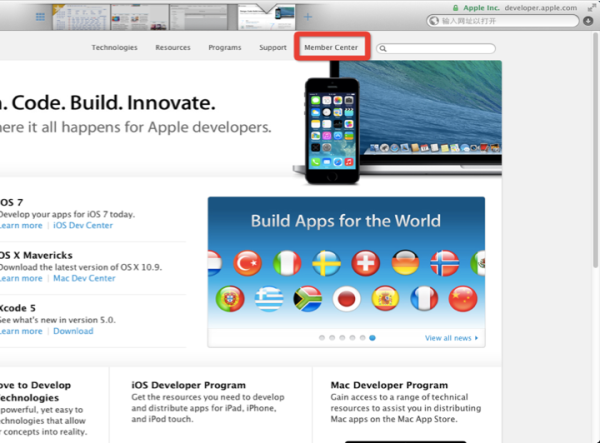Select the China flag icon
The height and width of the screenshot is (443, 600).
[463, 299]
